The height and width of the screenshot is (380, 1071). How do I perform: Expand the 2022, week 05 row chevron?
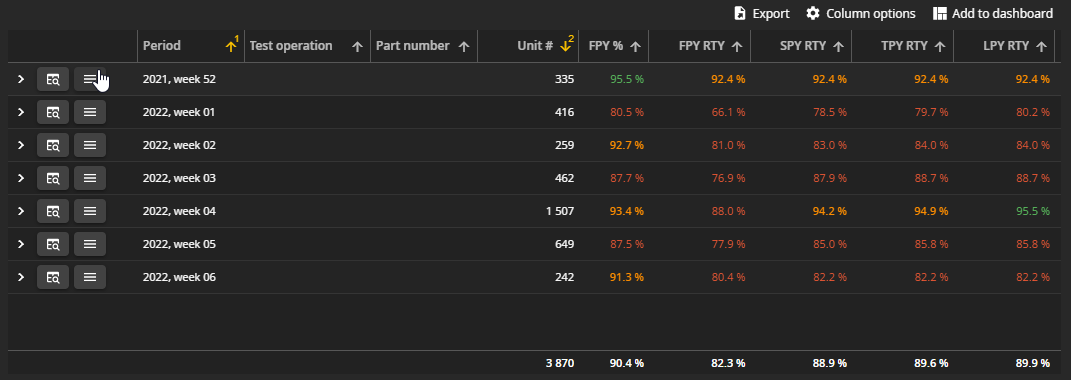[x=21, y=244]
